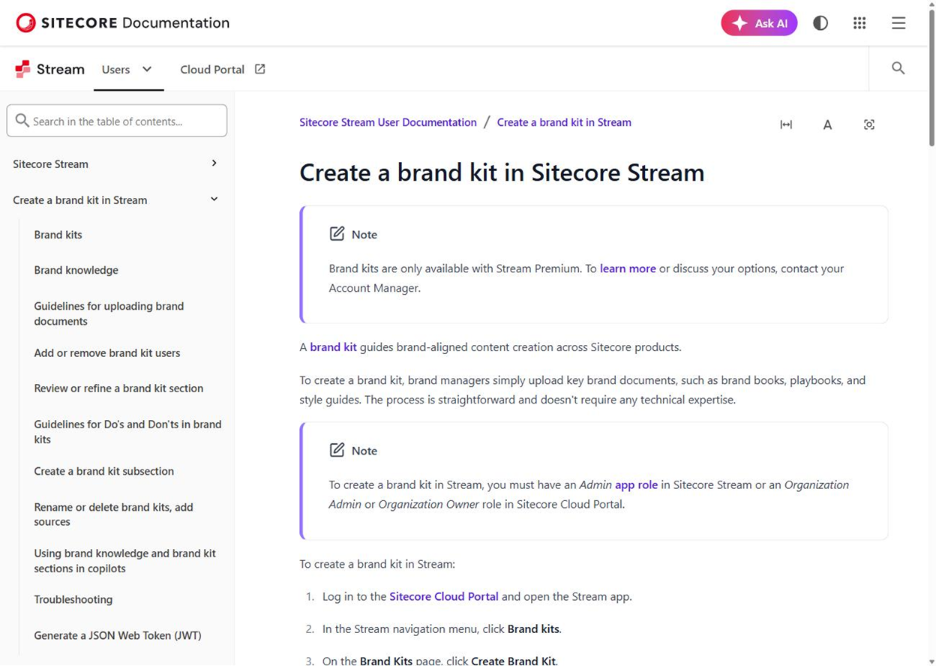Viewport: 936px width, 666px height.
Task: Select Create a brand kit in Stream sidebar item
Action: 80,201
